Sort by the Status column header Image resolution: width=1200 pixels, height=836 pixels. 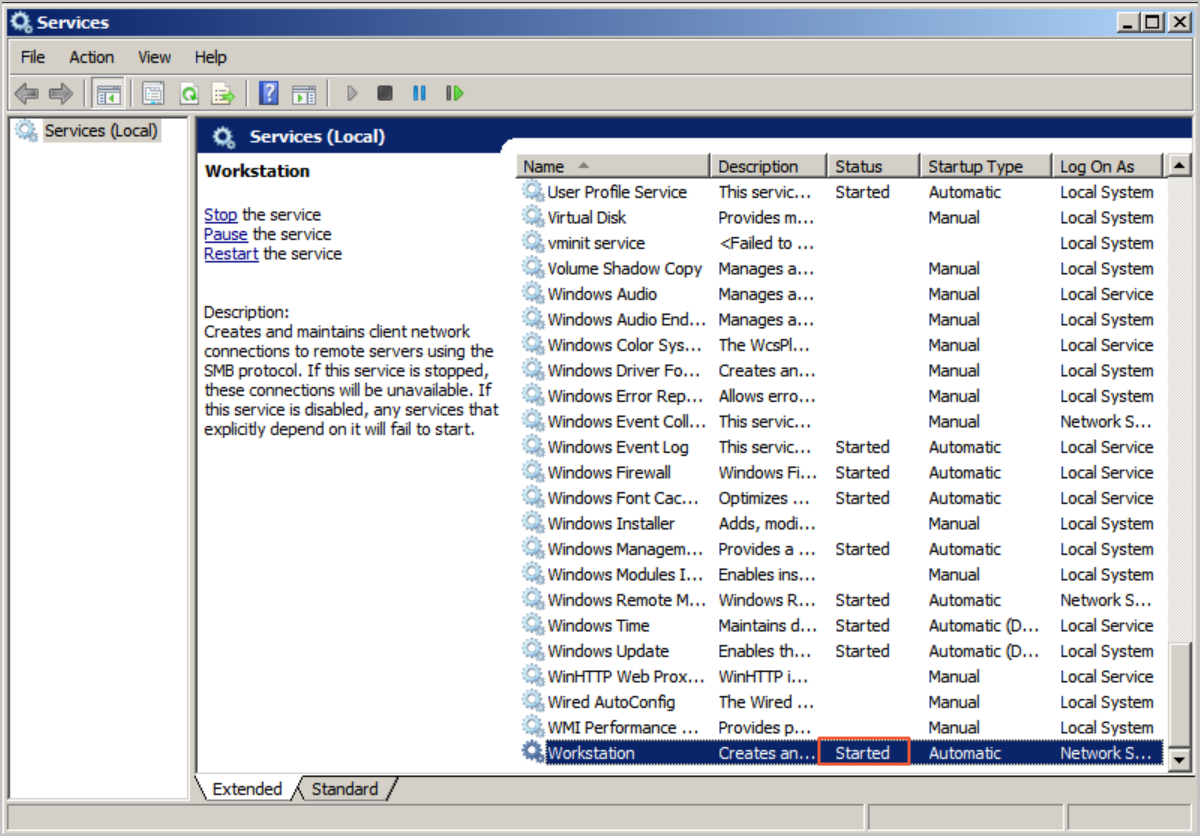point(873,166)
